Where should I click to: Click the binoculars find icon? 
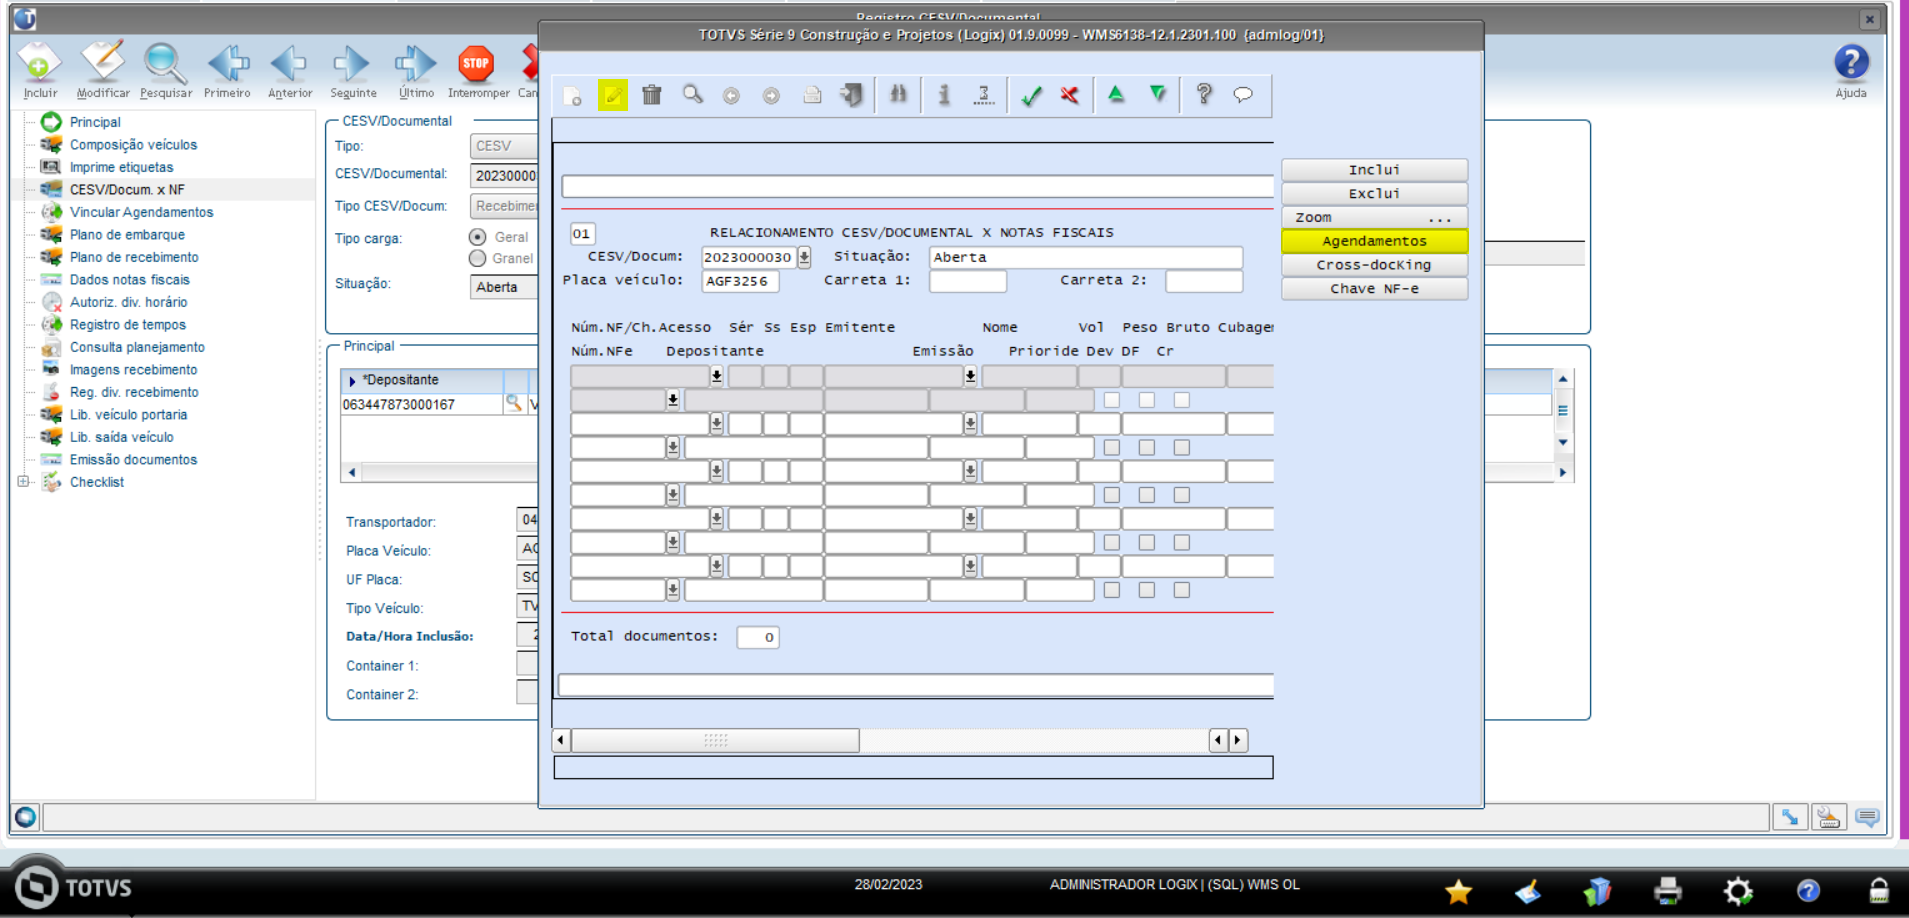[x=898, y=95]
